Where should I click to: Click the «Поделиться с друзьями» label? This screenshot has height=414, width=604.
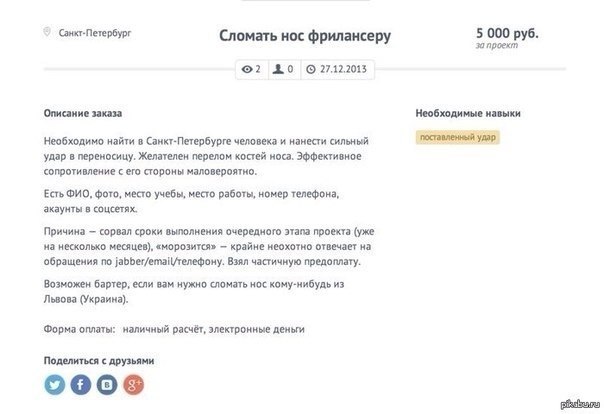pos(99,359)
